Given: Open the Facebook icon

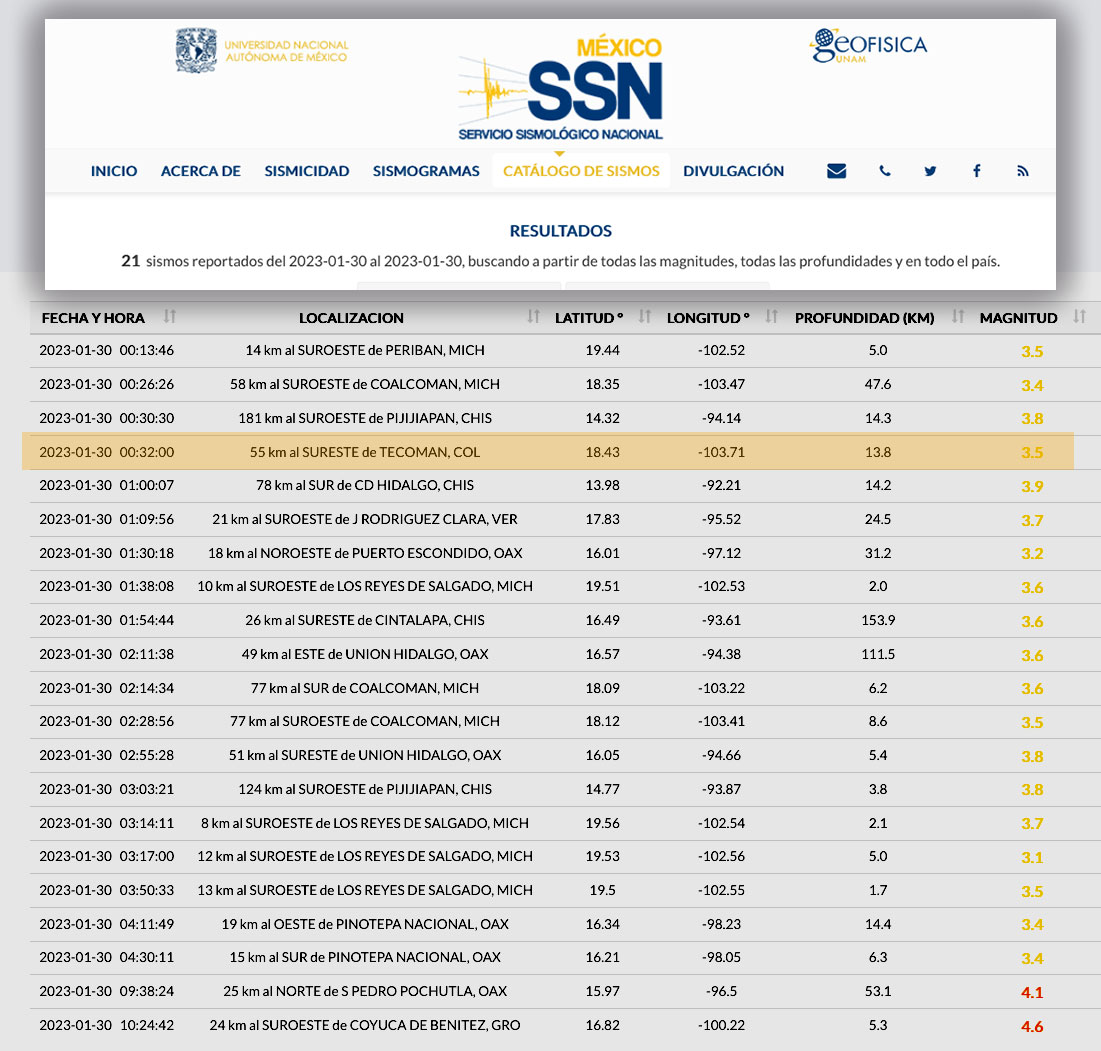Looking at the screenshot, I should [977, 171].
